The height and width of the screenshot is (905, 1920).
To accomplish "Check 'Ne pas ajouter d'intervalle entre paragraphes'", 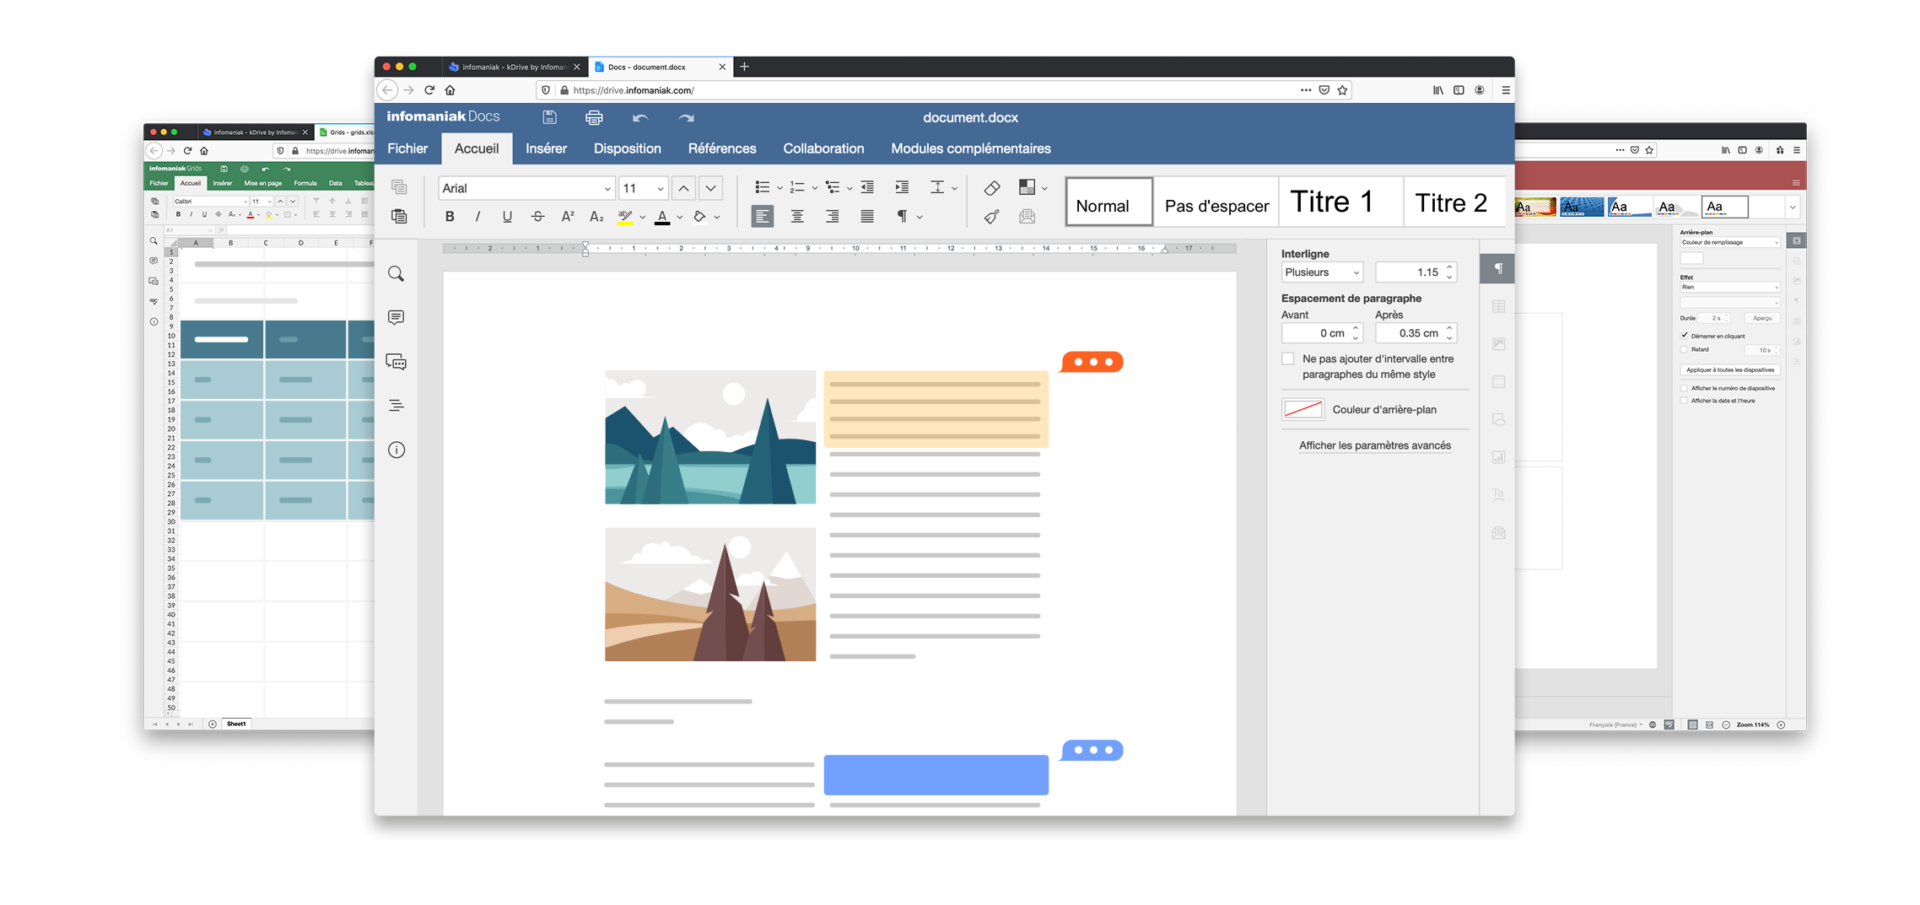I will 1288,359.
